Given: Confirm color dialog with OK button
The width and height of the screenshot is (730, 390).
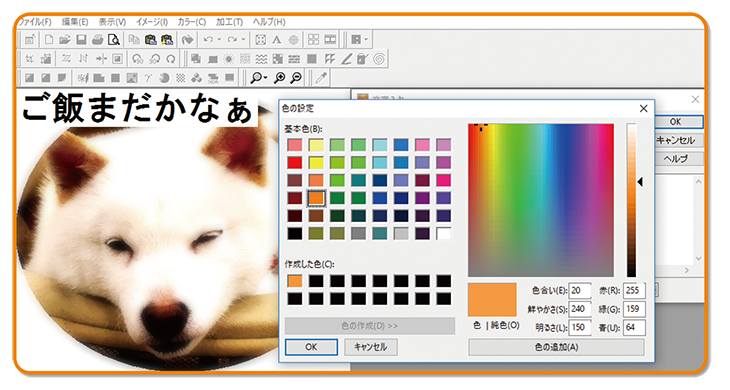Looking at the screenshot, I should pos(311,347).
